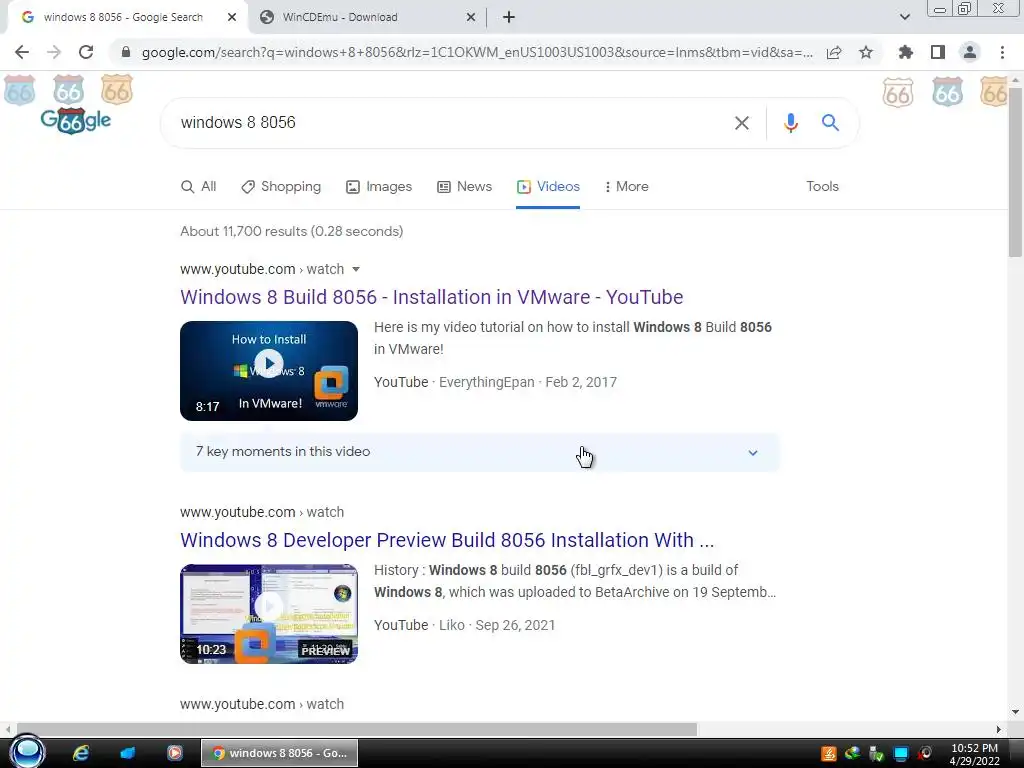The width and height of the screenshot is (1024, 768).
Task: Clear the search box with the X icon
Action: click(742, 123)
